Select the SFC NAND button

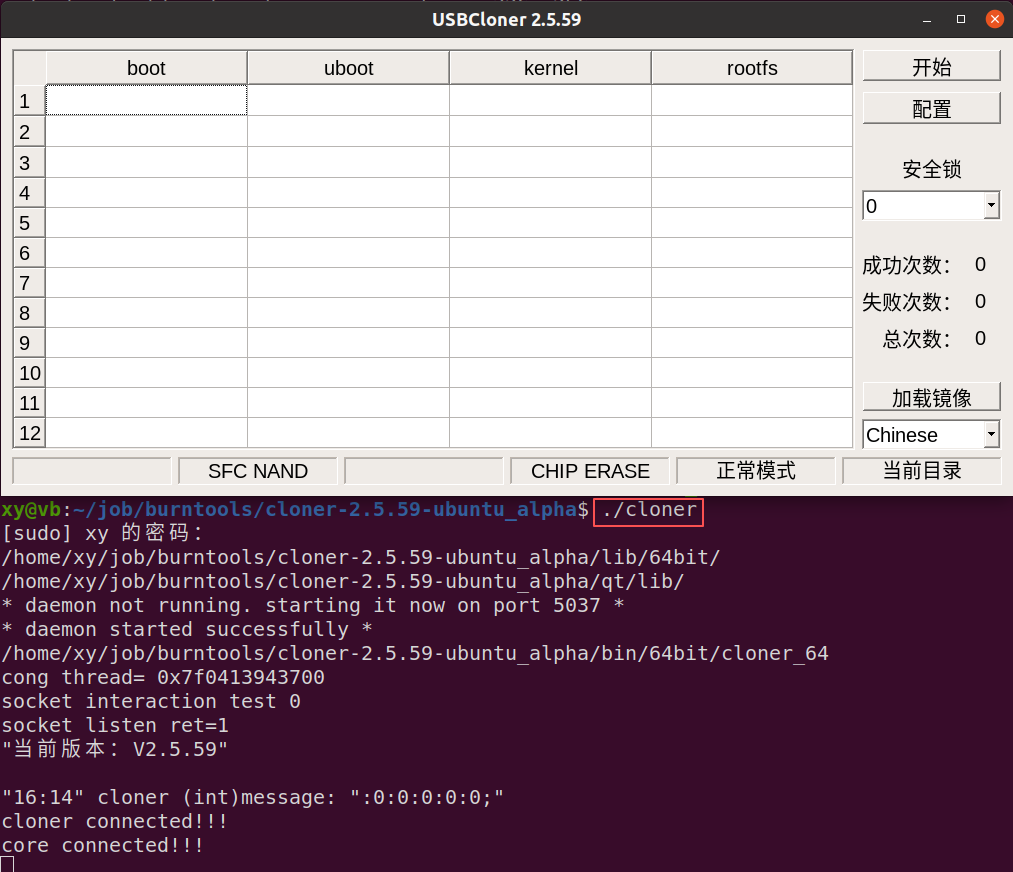tap(258, 471)
